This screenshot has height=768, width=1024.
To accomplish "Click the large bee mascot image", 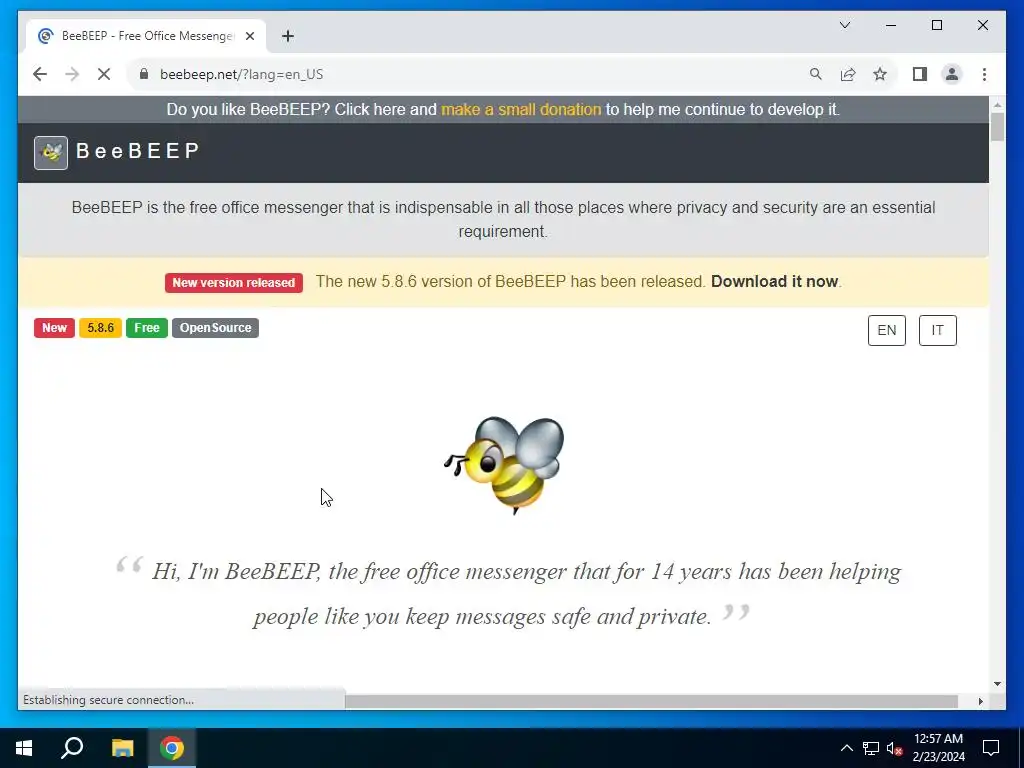I will tap(504, 464).
